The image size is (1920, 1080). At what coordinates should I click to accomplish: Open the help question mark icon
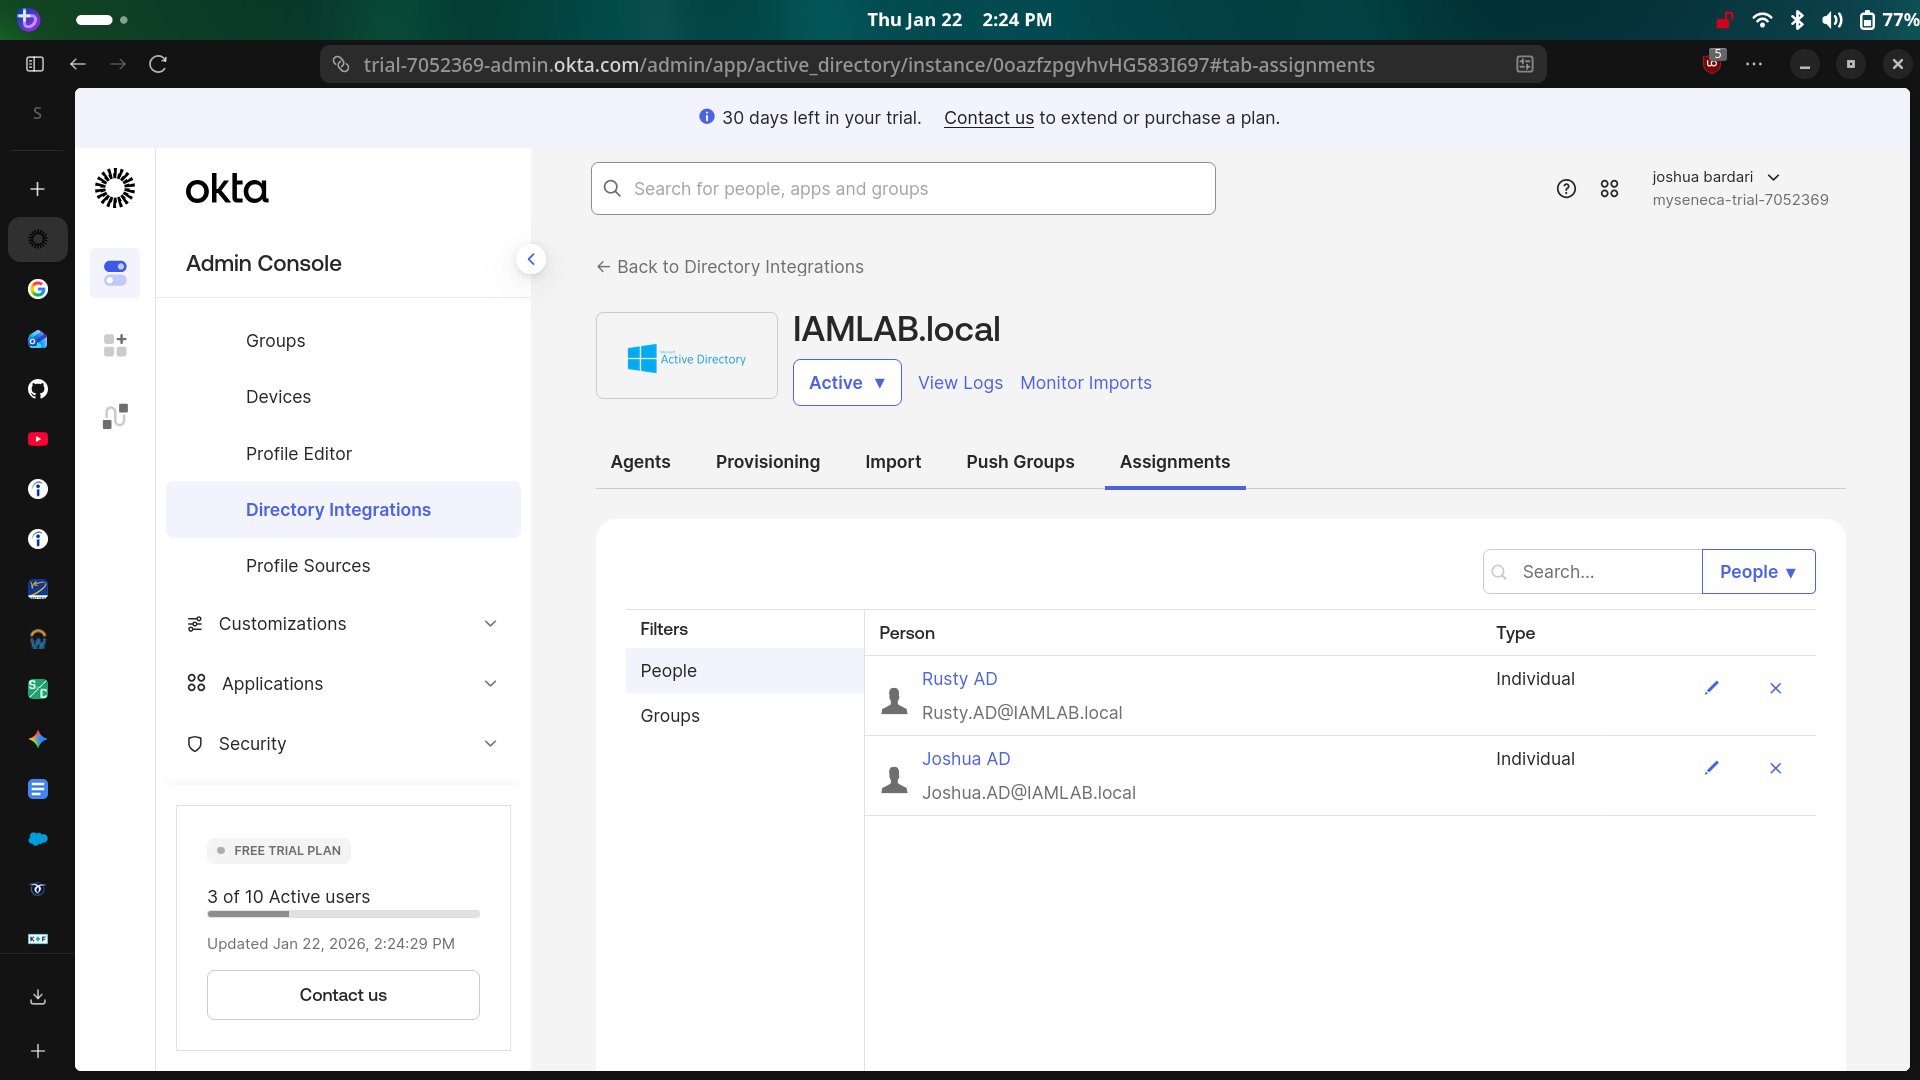pyautogui.click(x=1566, y=188)
